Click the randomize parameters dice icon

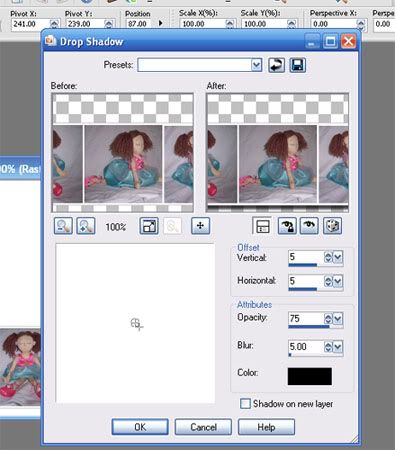[332, 226]
